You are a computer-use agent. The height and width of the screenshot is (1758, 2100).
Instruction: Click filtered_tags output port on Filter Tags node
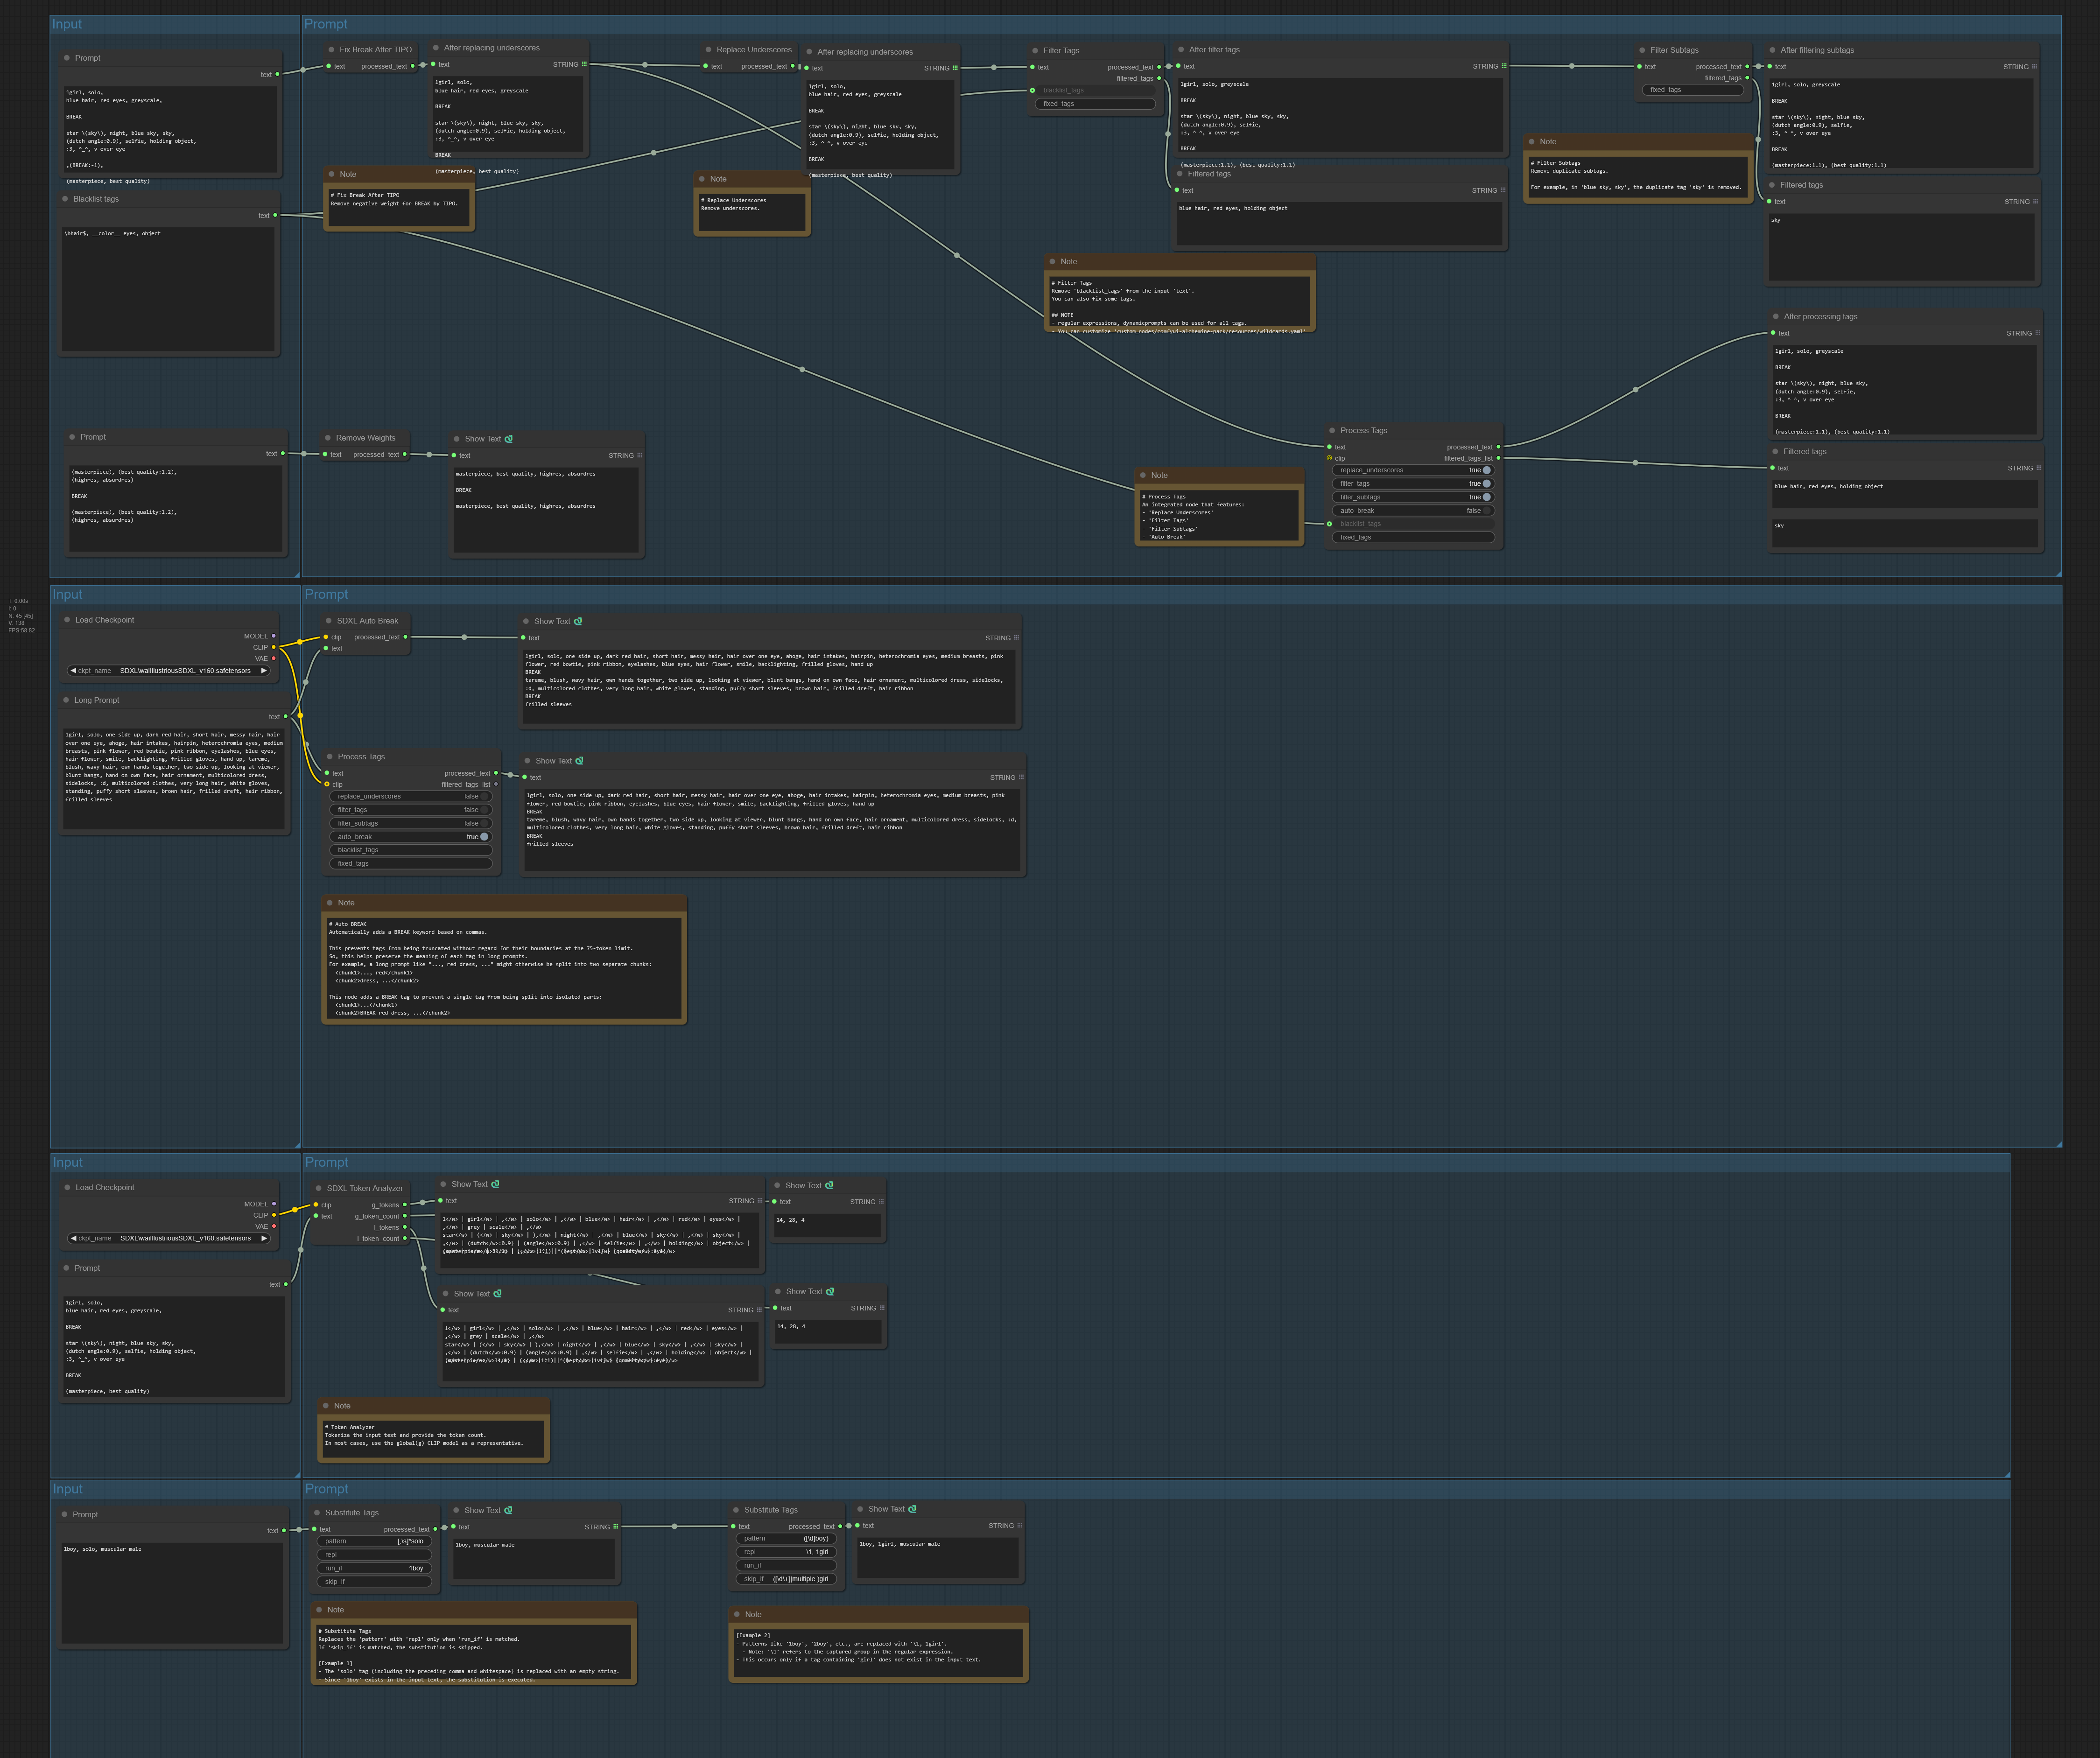coord(1159,78)
